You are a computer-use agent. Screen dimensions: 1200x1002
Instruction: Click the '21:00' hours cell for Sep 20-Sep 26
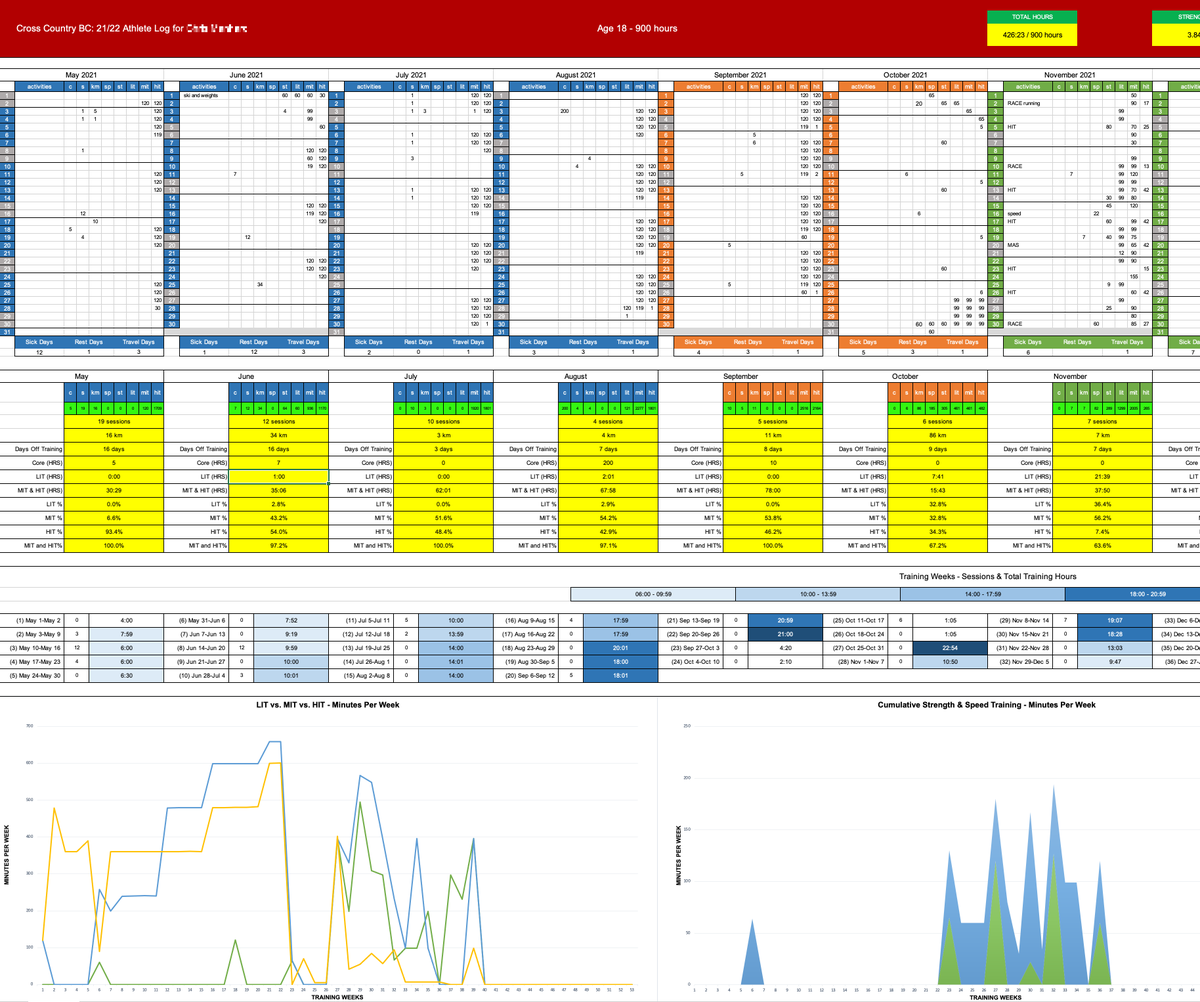786,634
